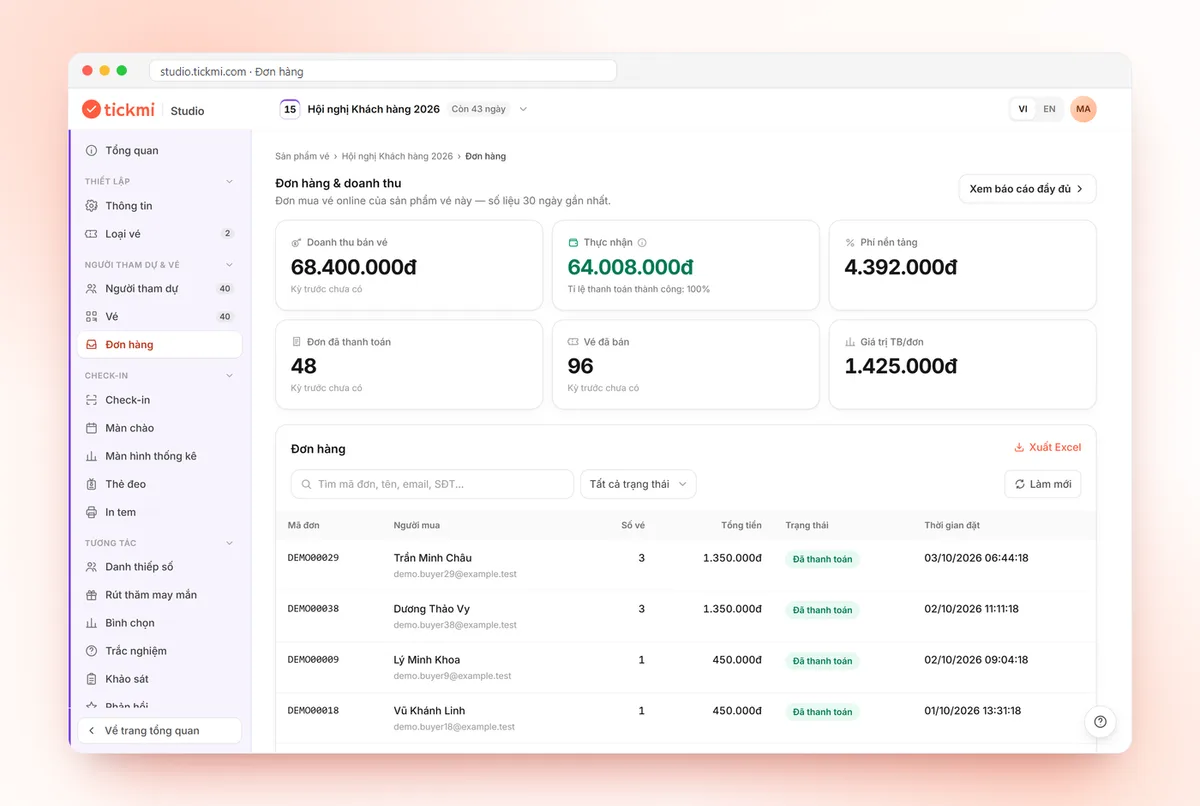The height and width of the screenshot is (806, 1200).
Task: Click Sản phẩm vé breadcrumb link
Action: click(x=302, y=156)
